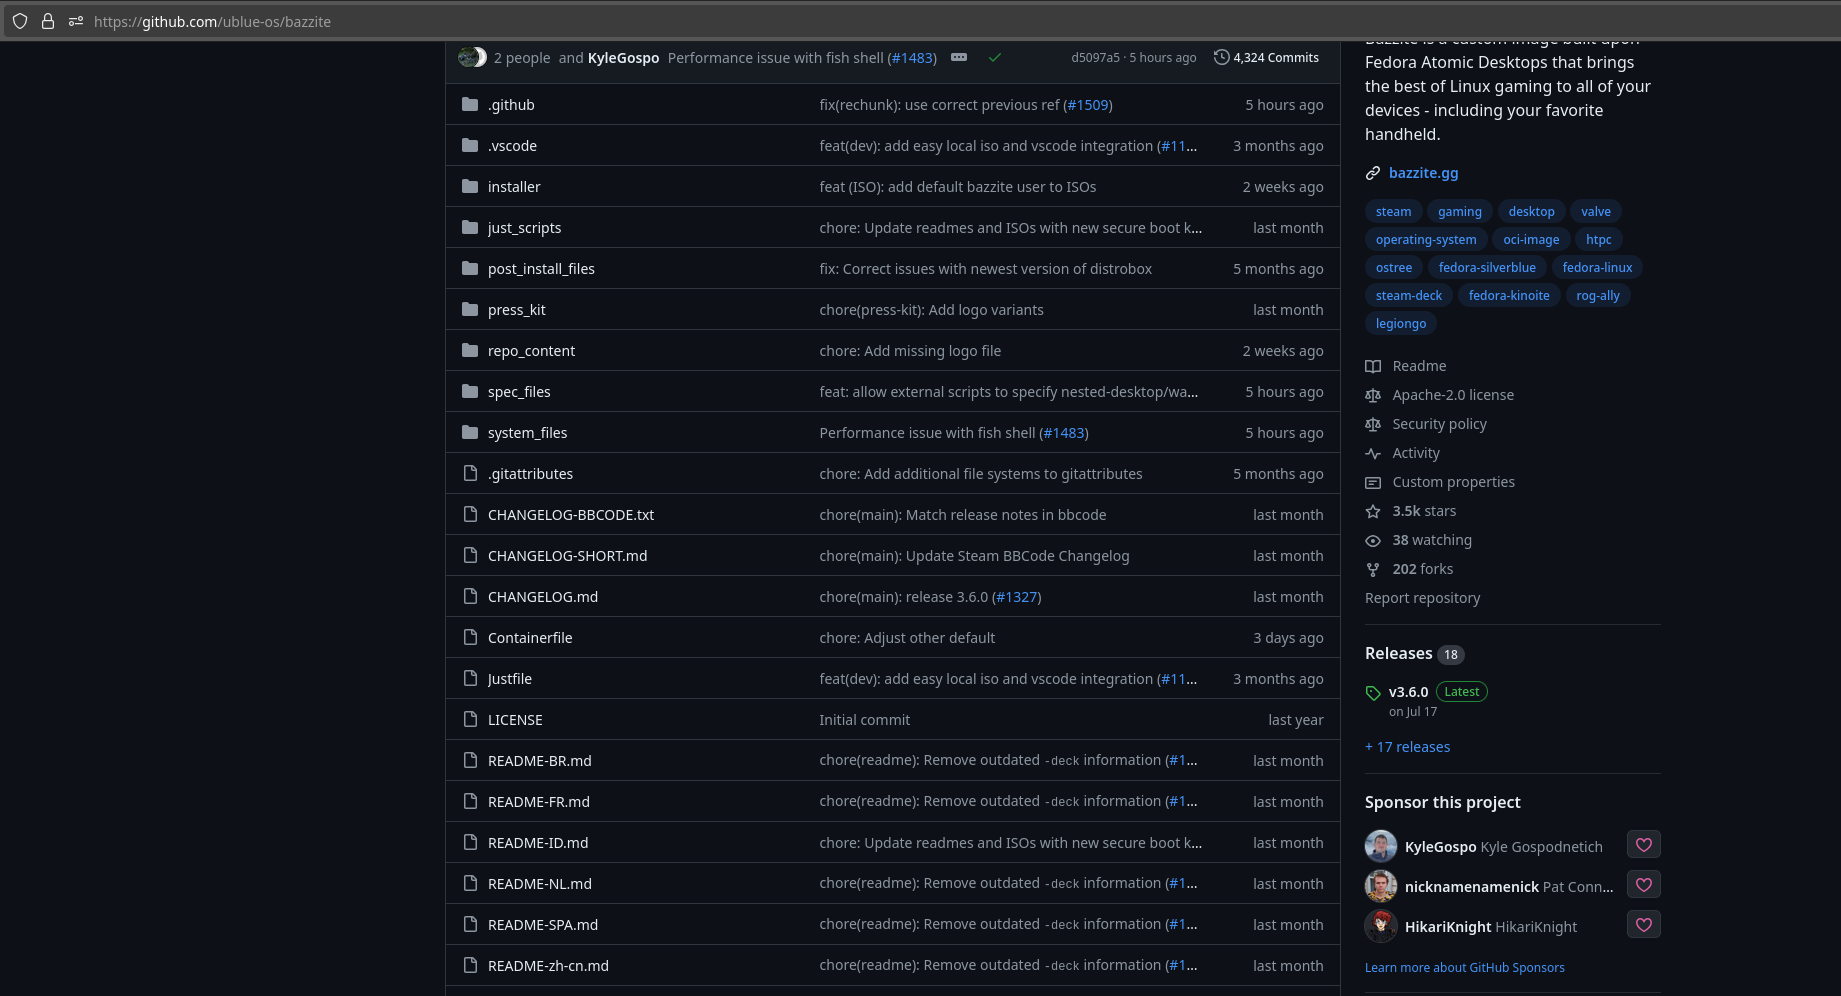Click the .github folder icon
Viewport: 1841px width, 996px height.
point(470,104)
